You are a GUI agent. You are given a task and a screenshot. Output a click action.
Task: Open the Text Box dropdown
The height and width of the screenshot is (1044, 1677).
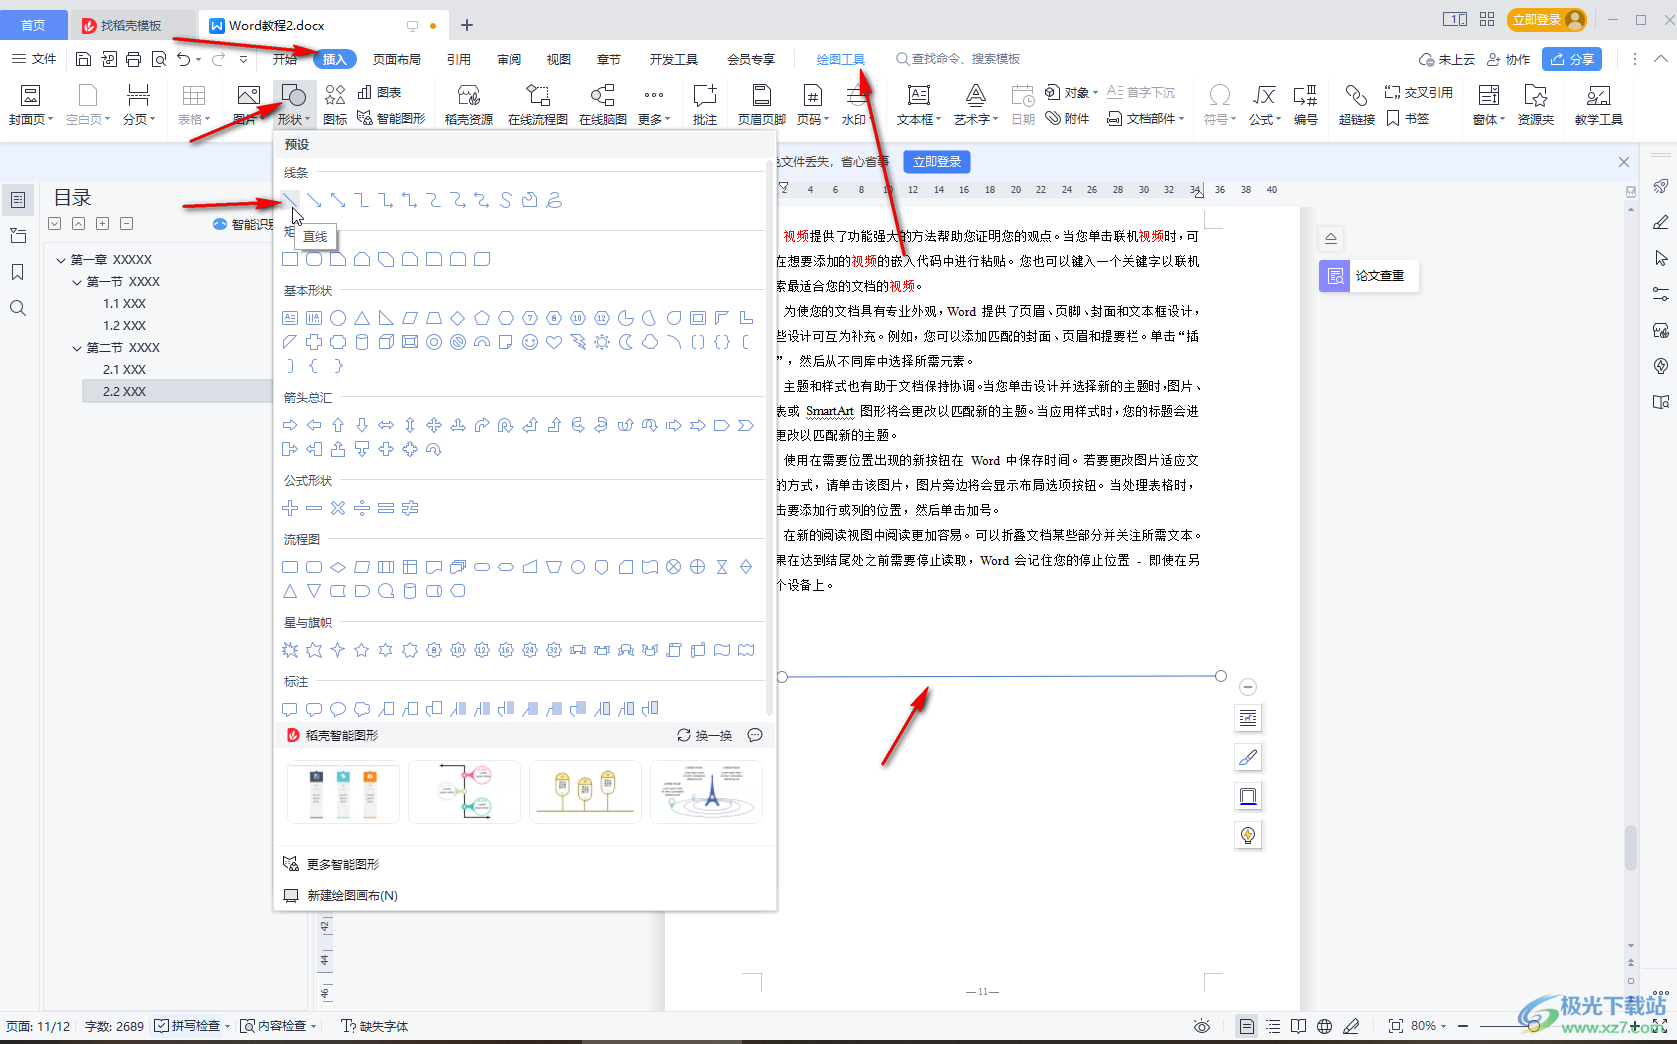(918, 105)
